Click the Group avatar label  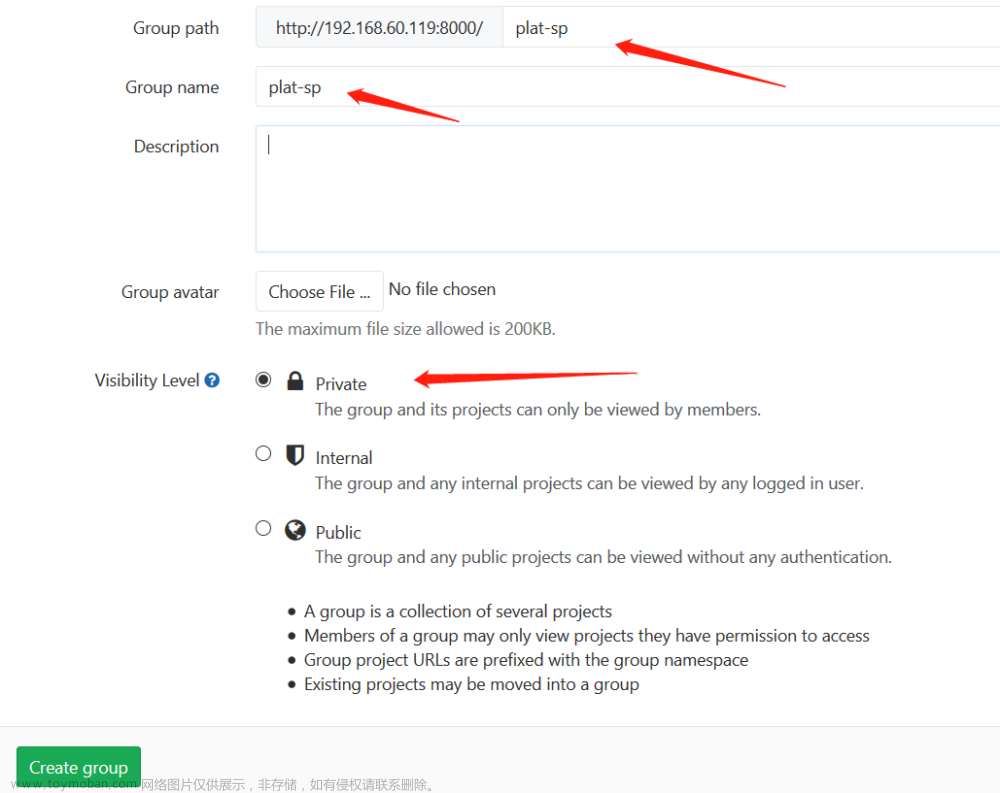click(x=170, y=292)
